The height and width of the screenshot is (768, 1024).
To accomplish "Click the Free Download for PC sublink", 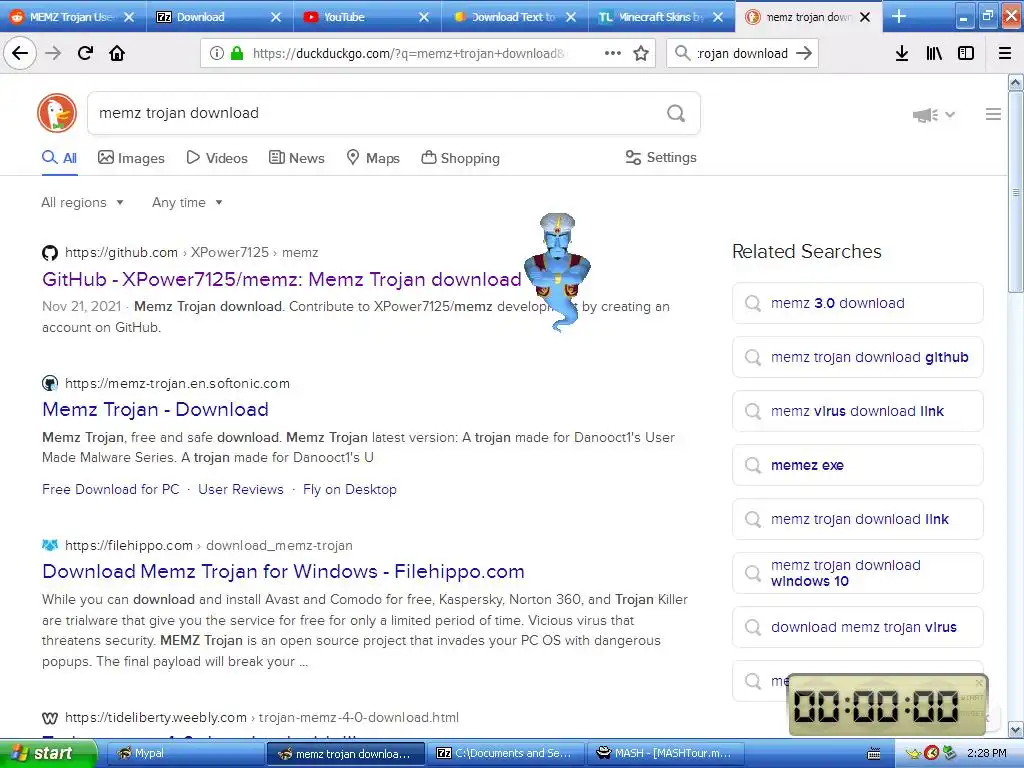I will [110, 489].
